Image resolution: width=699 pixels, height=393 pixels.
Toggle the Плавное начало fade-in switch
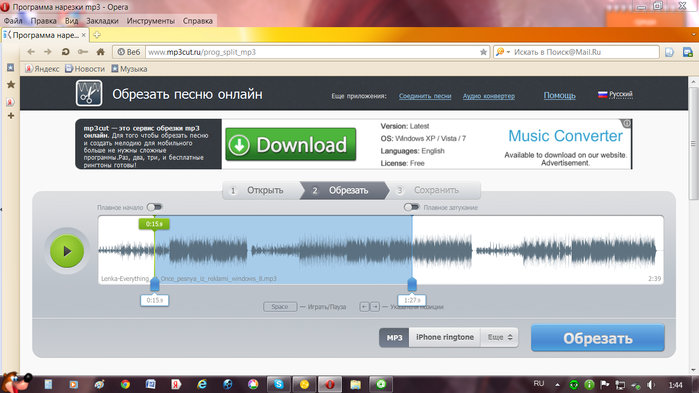click(x=155, y=207)
